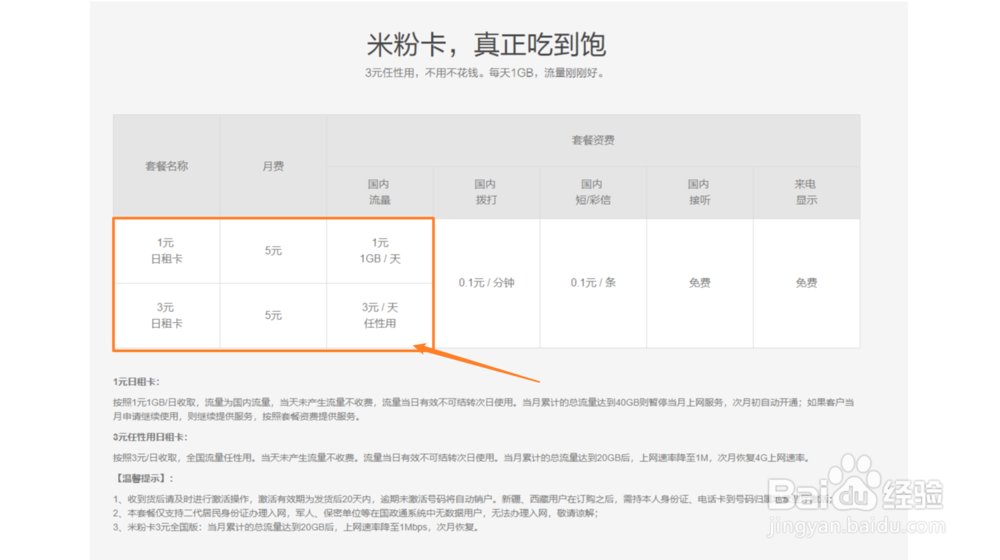Select note 1 starting 收到货后请及时进行激活操作
1000x560 pixels.
[473, 499]
